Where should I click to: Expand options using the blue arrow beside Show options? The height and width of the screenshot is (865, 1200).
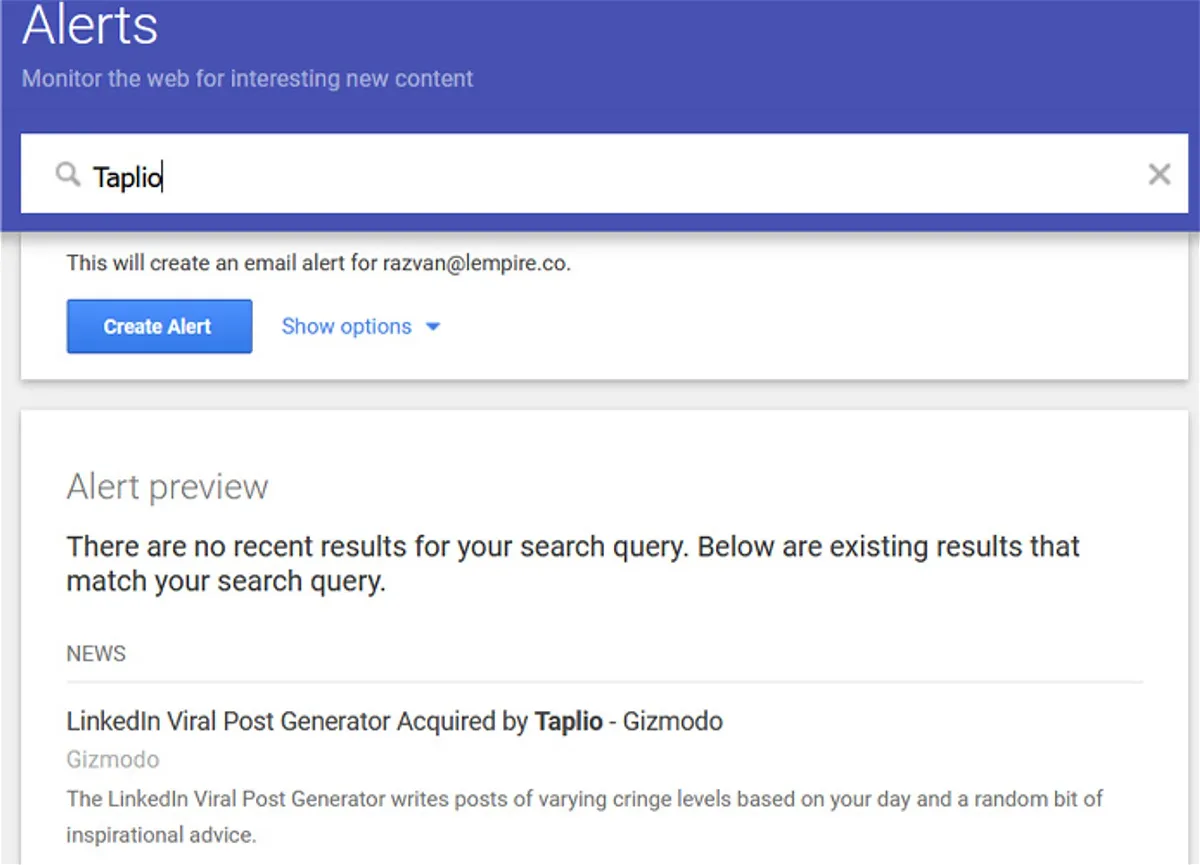point(433,327)
